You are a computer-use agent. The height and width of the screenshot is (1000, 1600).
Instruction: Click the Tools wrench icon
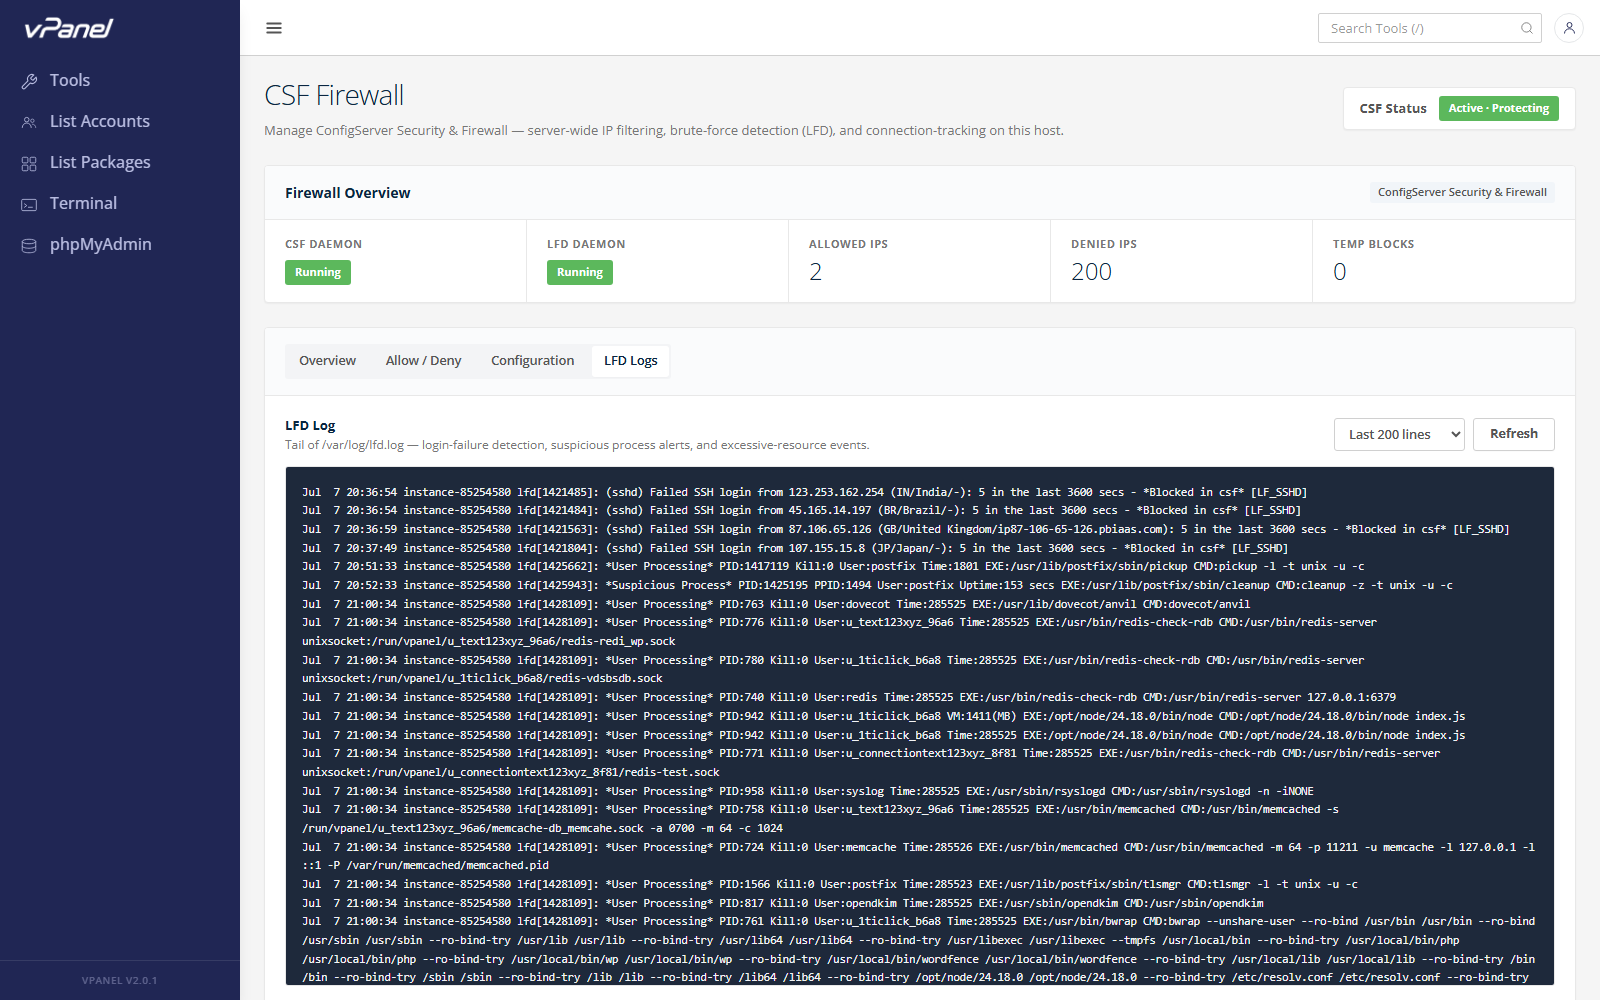[29, 81]
